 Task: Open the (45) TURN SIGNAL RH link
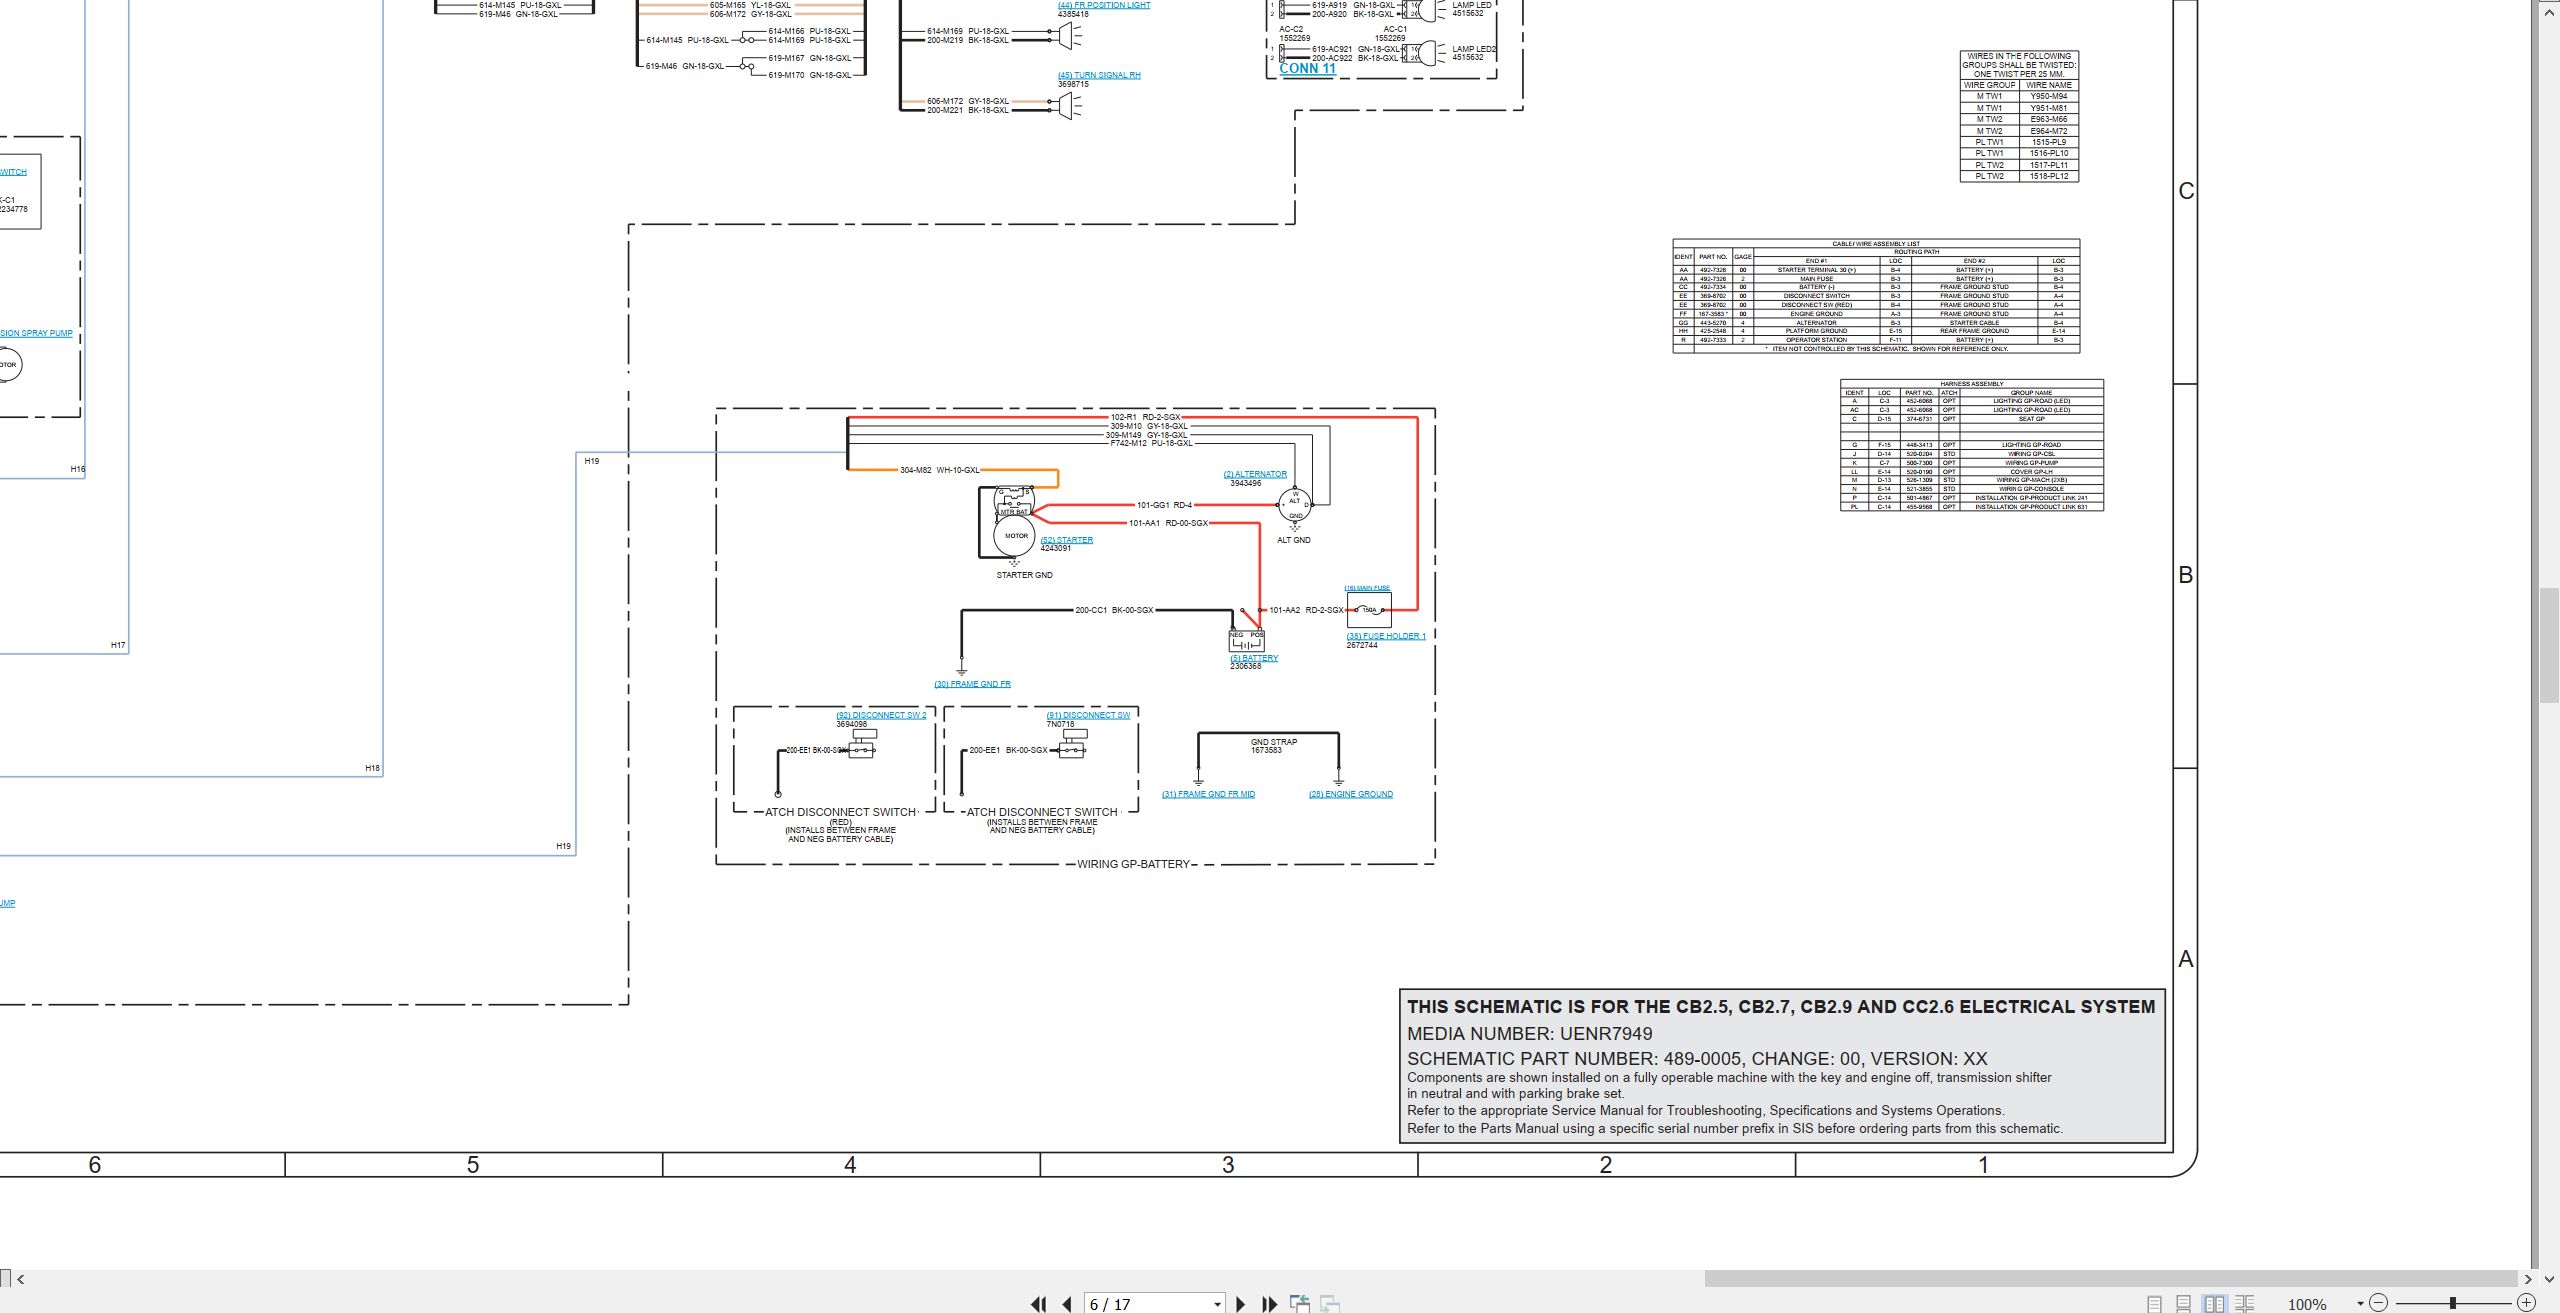pos(1099,75)
